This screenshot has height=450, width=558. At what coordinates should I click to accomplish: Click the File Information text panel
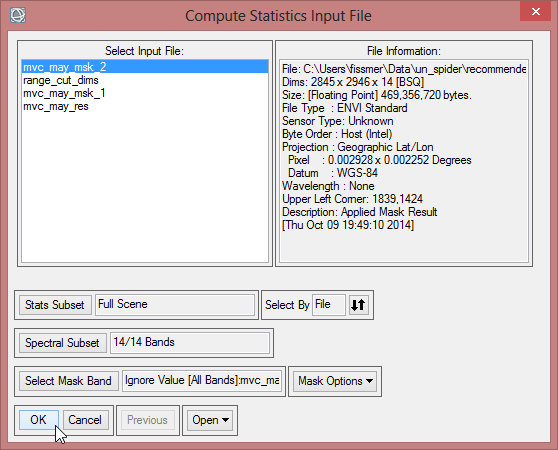pyautogui.click(x=404, y=161)
